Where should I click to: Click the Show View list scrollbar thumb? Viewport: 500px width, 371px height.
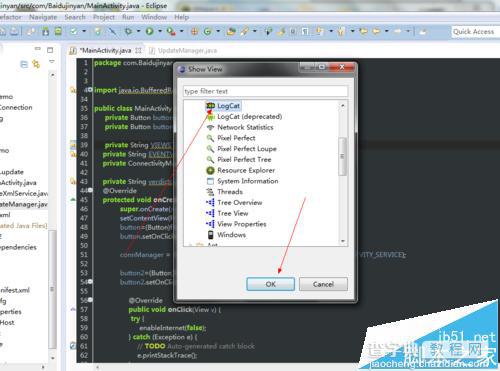pos(342,156)
